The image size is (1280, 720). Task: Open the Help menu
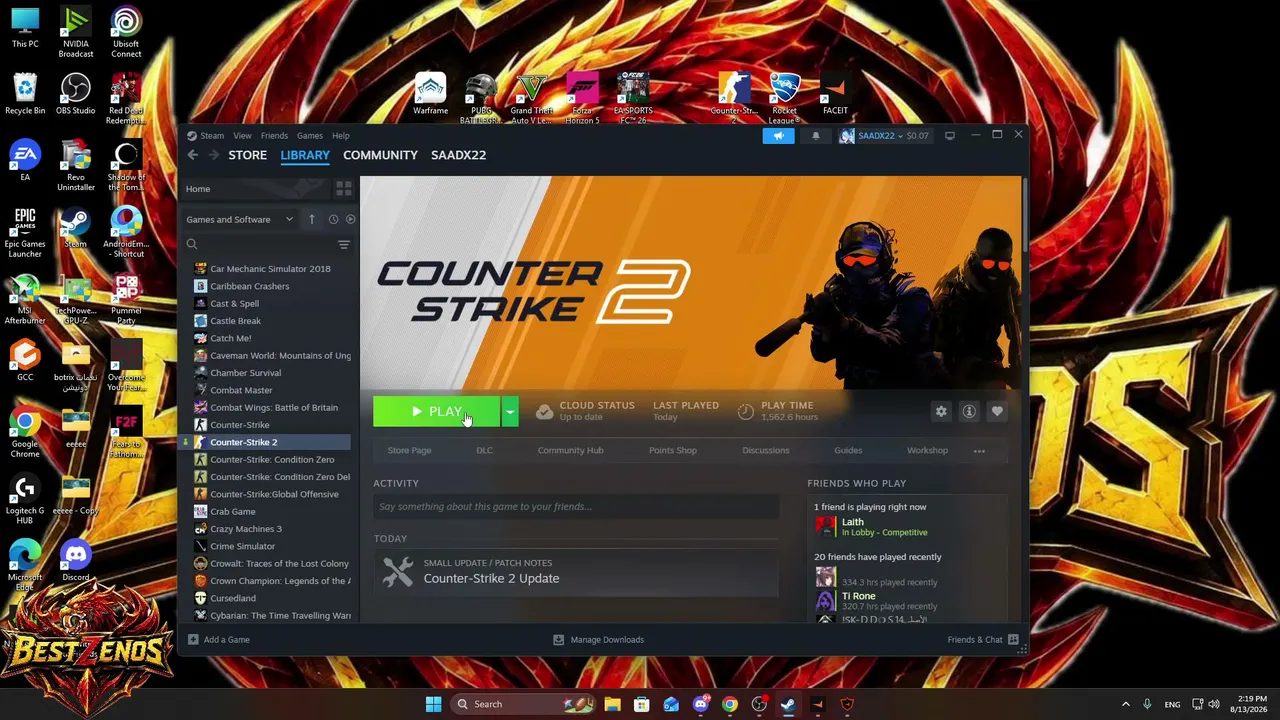tap(340, 136)
